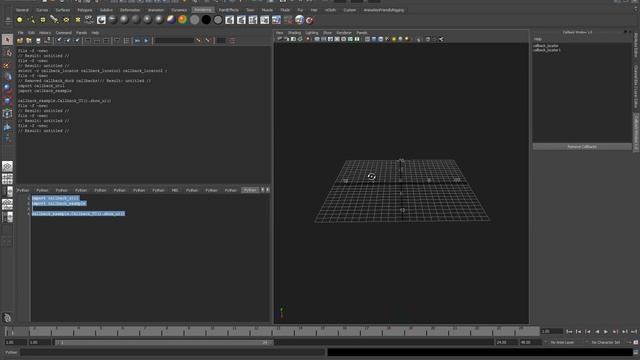Open the Animation shelf tab
Viewport: 640px width, 360px height.
tap(156, 10)
